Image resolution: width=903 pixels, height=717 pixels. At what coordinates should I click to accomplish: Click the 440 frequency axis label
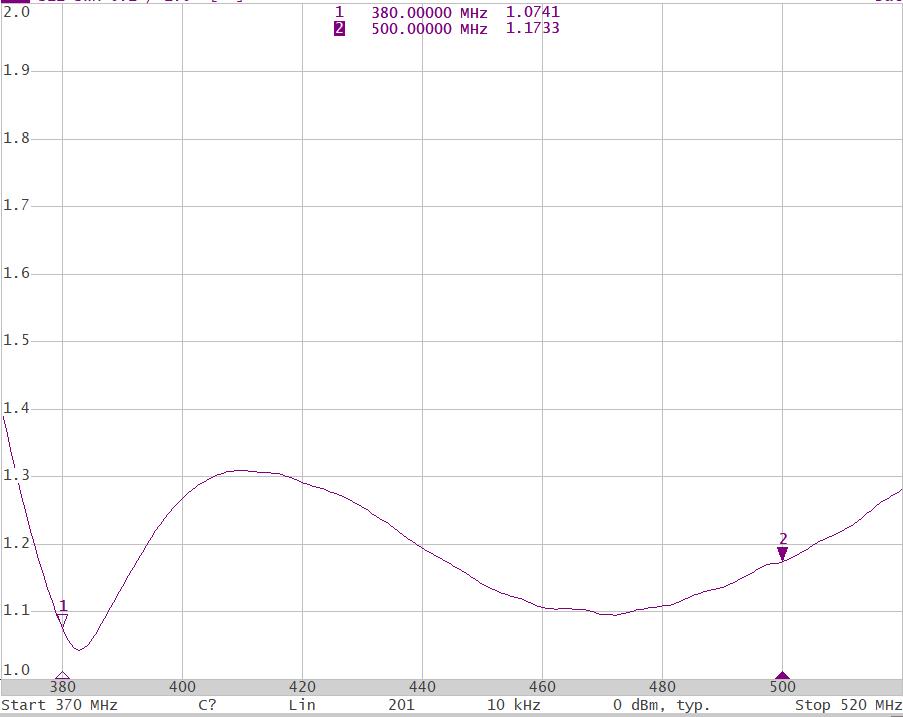(x=422, y=686)
